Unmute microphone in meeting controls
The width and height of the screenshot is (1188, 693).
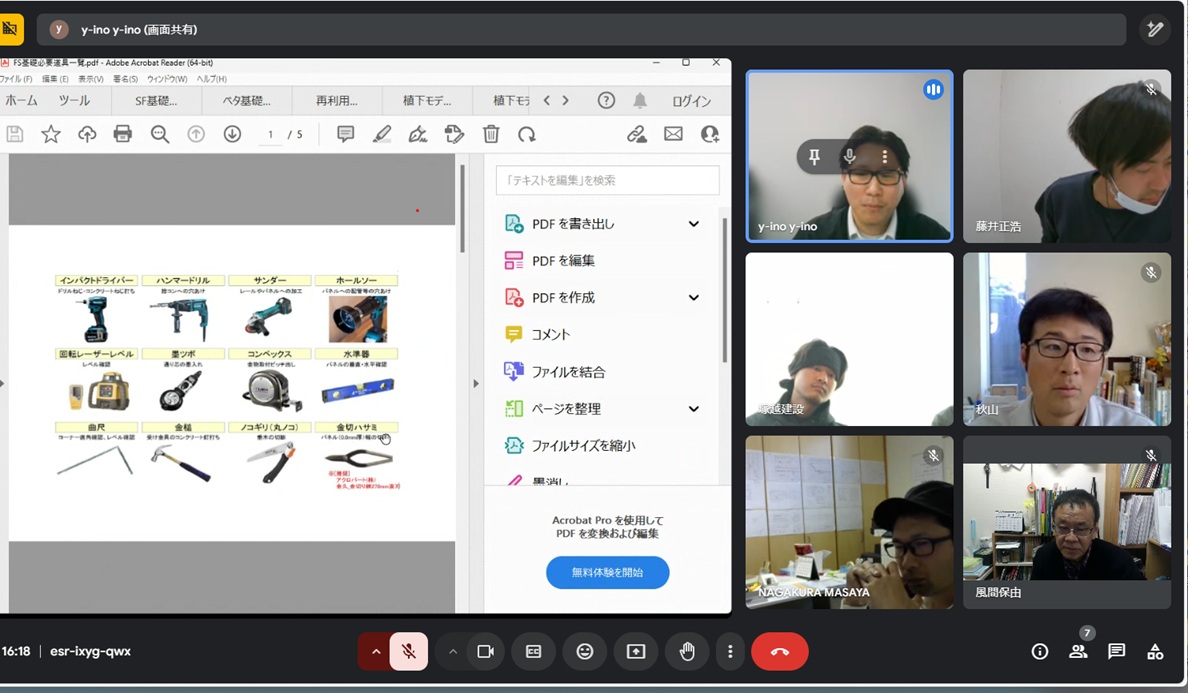pyautogui.click(x=408, y=652)
